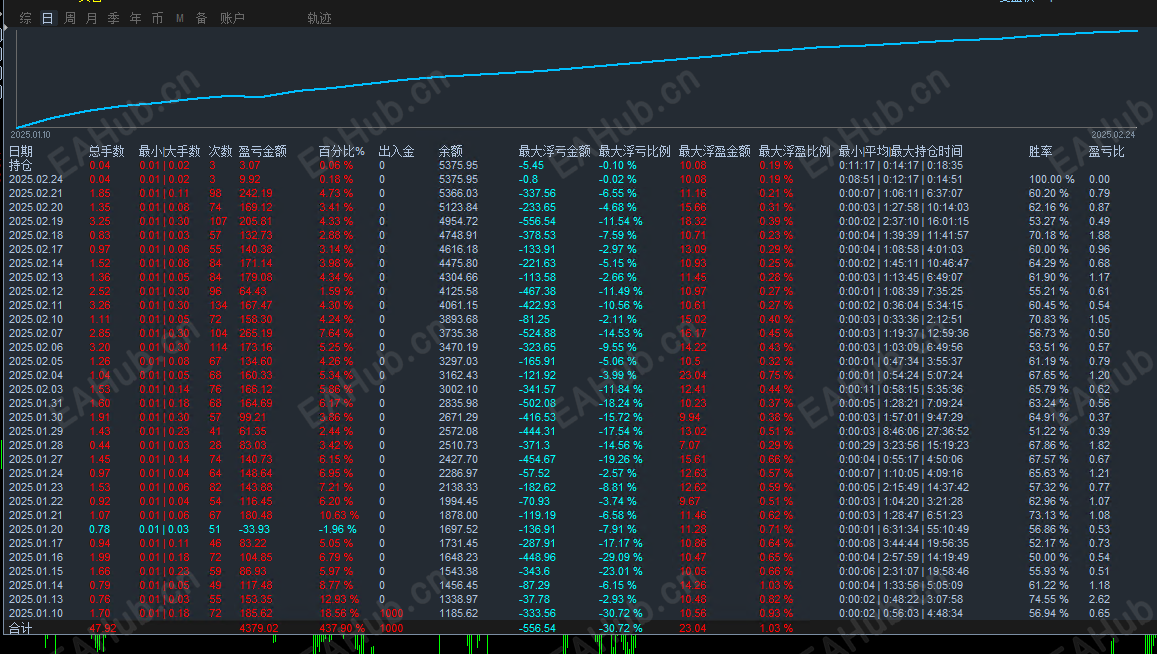Click the balance value 5366.03
The height and width of the screenshot is (654, 1157).
tap(458, 193)
